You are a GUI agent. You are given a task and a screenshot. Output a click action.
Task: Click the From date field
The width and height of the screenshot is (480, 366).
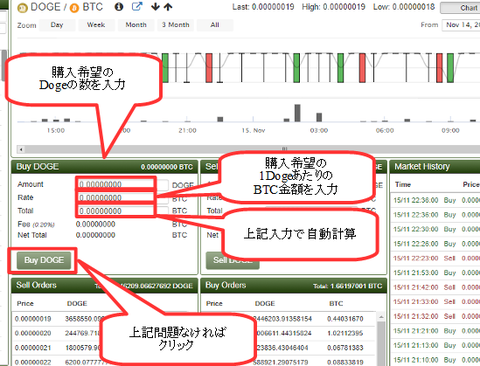click(x=461, y=25)
